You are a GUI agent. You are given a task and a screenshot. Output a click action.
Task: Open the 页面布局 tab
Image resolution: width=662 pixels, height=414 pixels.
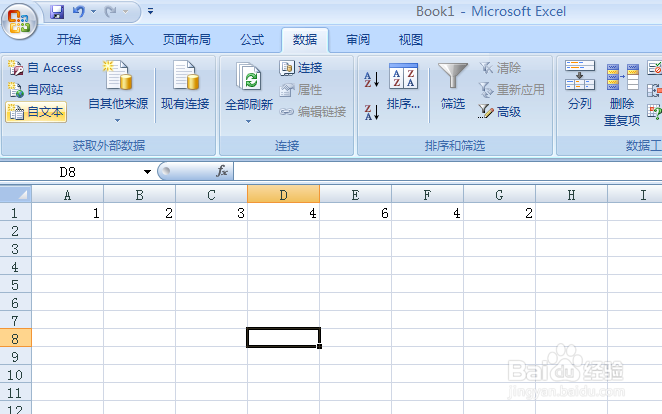187,40
